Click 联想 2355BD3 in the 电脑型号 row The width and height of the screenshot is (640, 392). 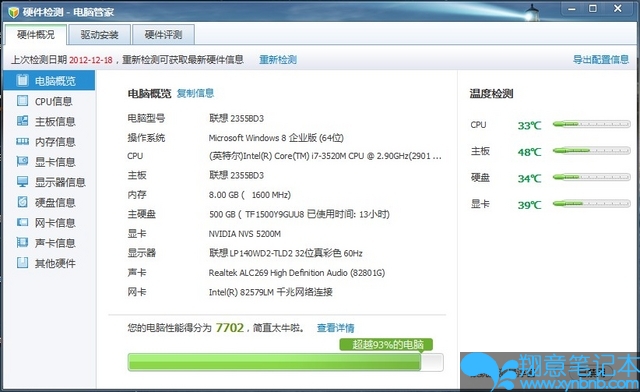point(236,118)
